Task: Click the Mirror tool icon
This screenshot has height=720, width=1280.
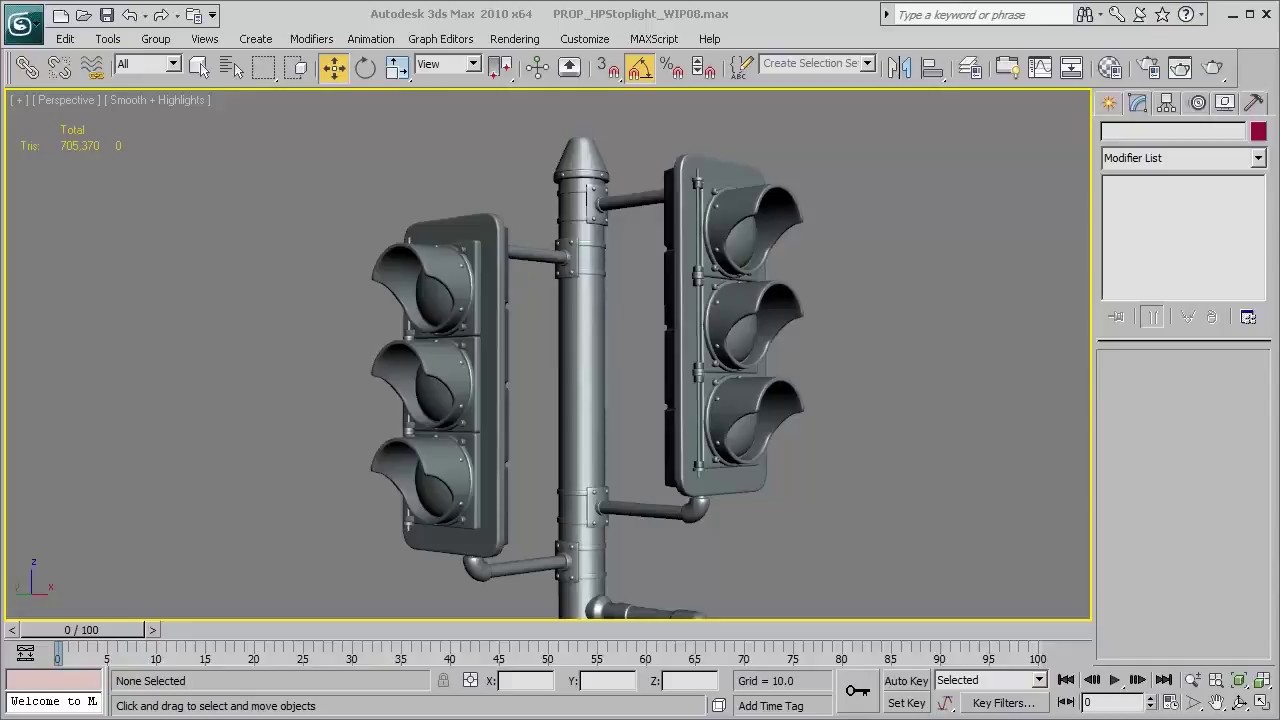Action: coord(899,68)
